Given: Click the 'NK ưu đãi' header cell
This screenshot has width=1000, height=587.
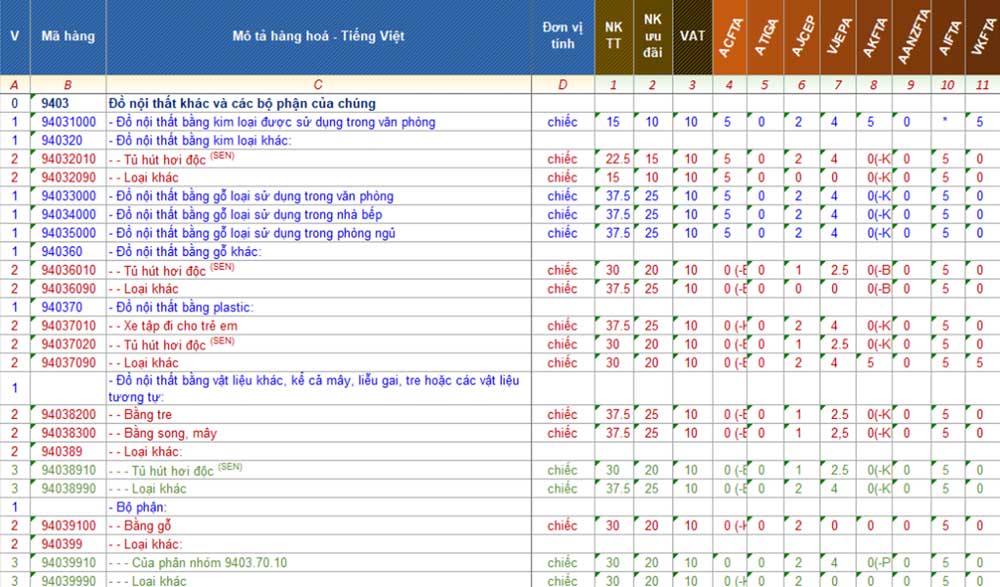Looking at the screenshot, I should 652,37.
